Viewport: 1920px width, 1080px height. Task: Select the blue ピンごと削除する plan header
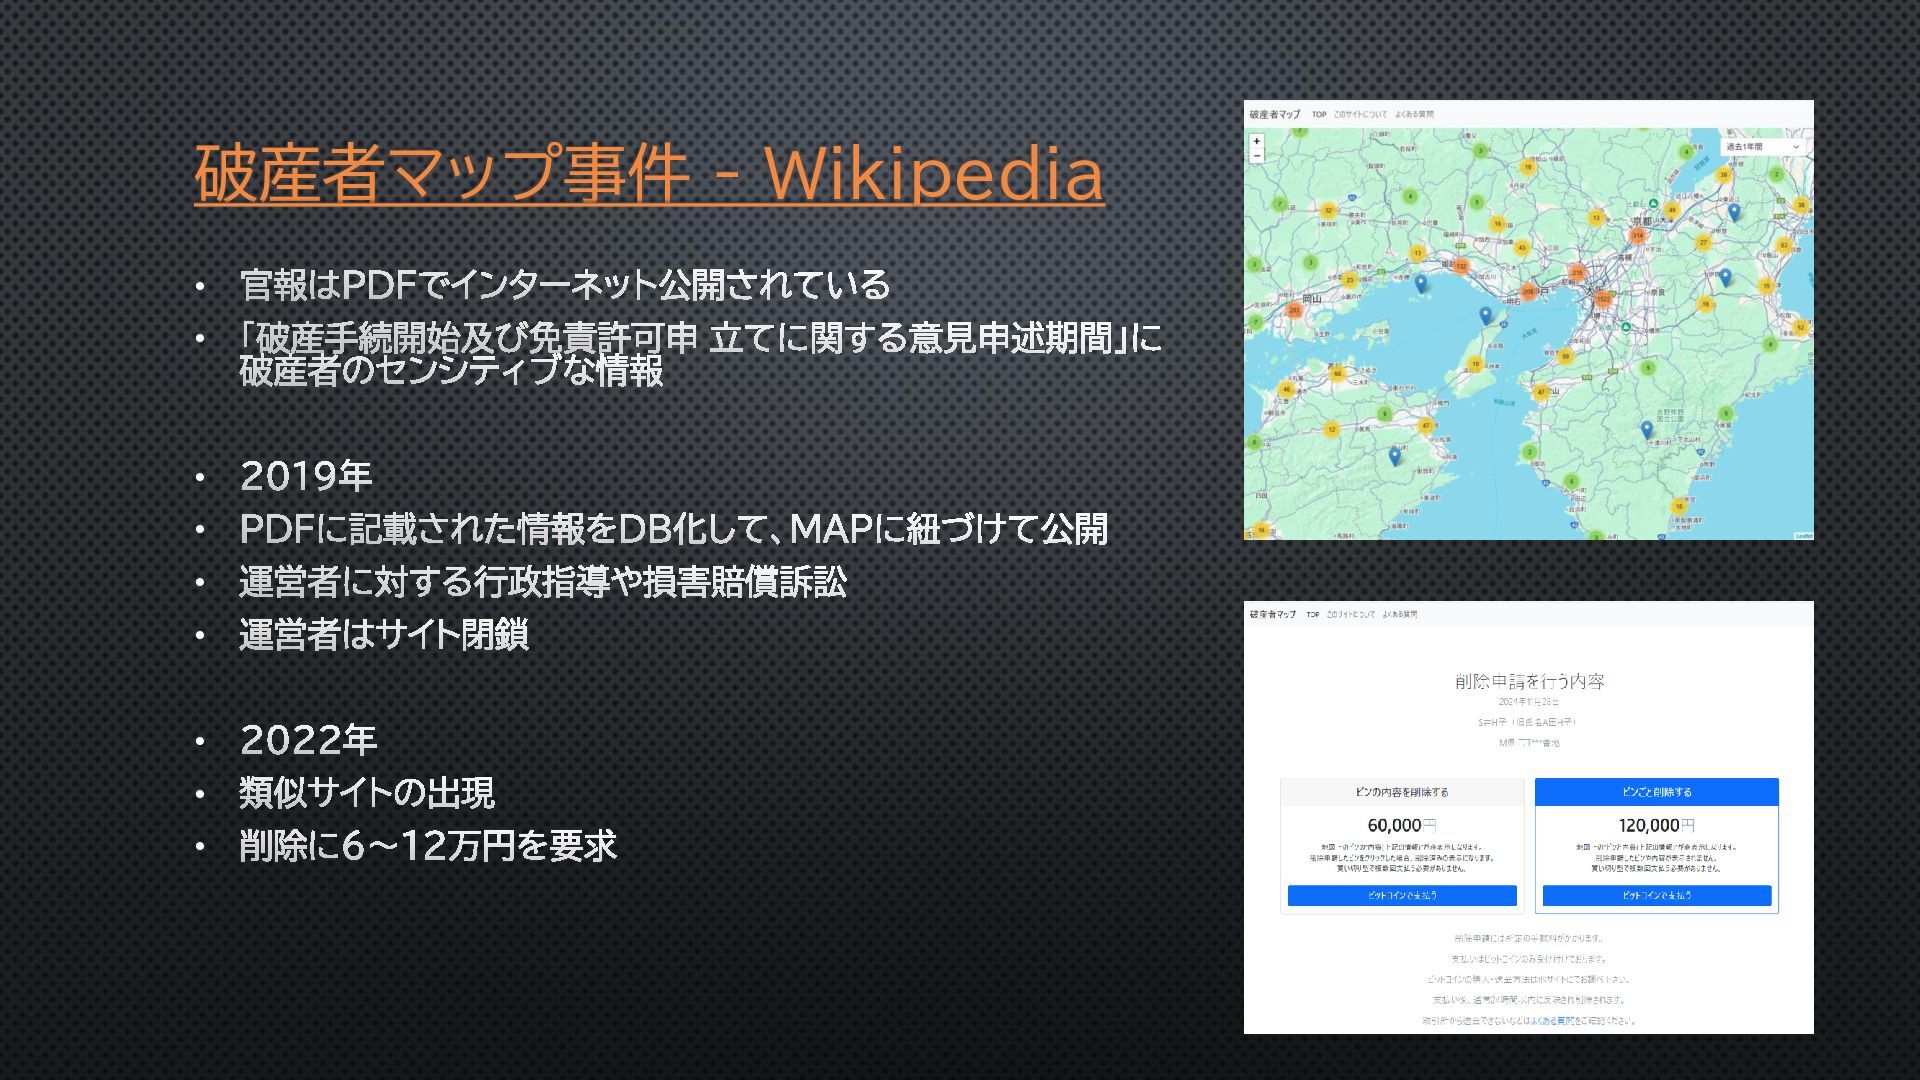click(x=1657, y=792)
